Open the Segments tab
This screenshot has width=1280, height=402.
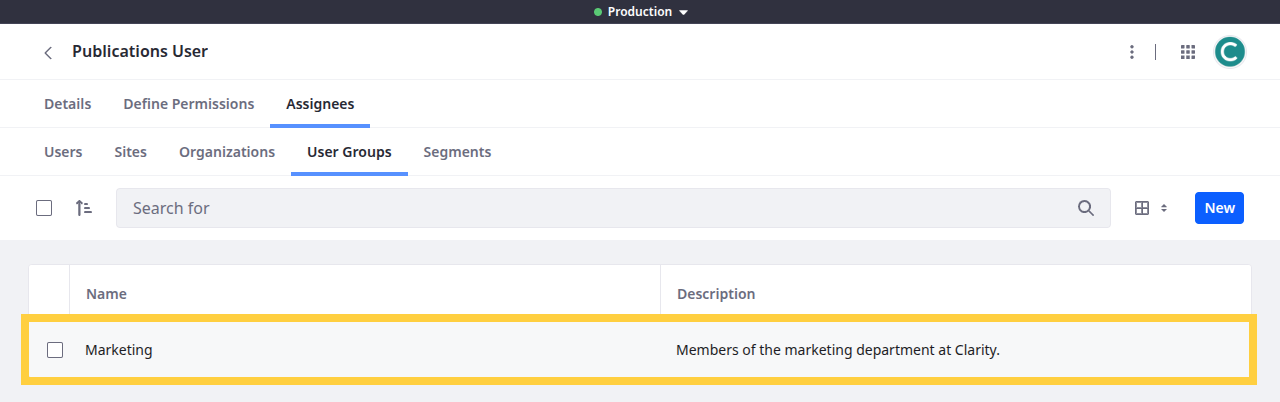[x=456, y=152]
